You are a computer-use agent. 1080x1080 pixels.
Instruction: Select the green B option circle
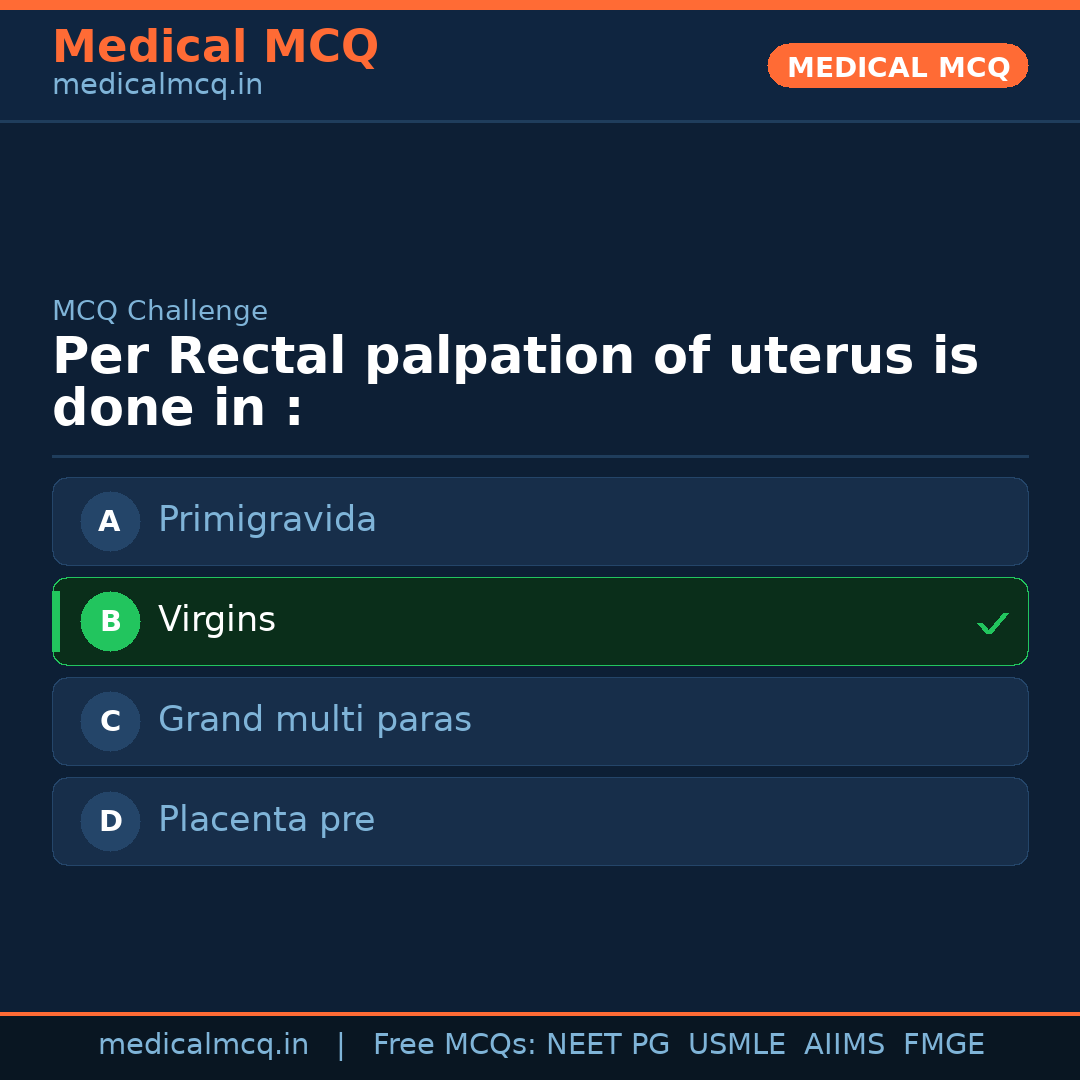(110, 621)
